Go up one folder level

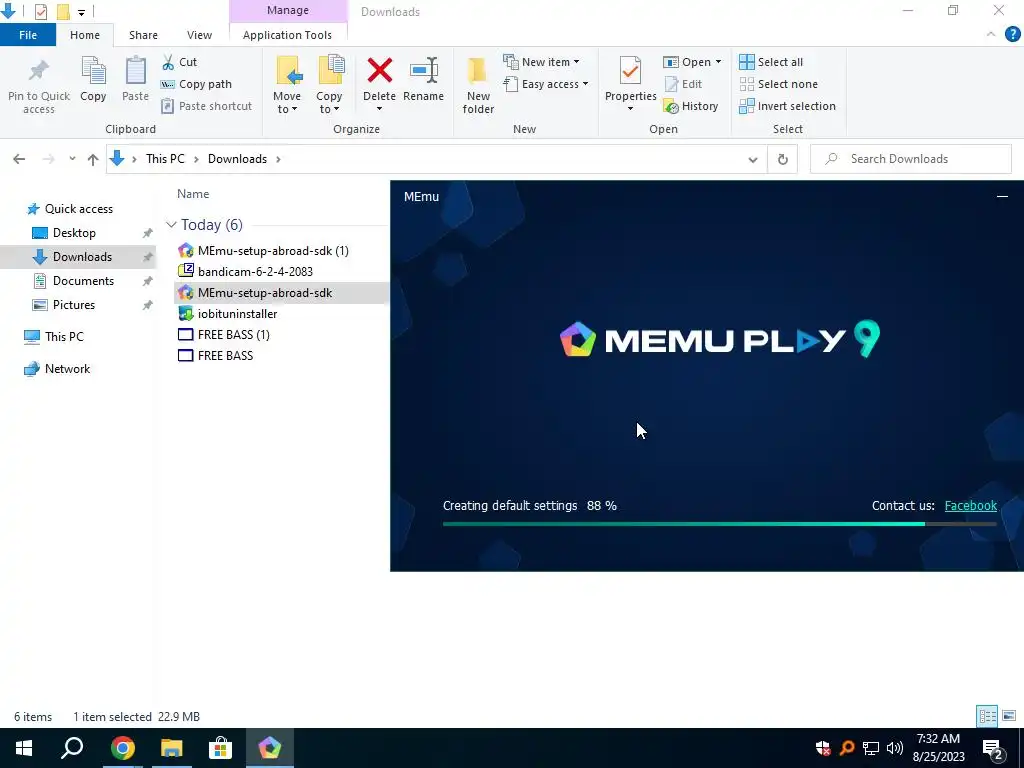[93, 159]
